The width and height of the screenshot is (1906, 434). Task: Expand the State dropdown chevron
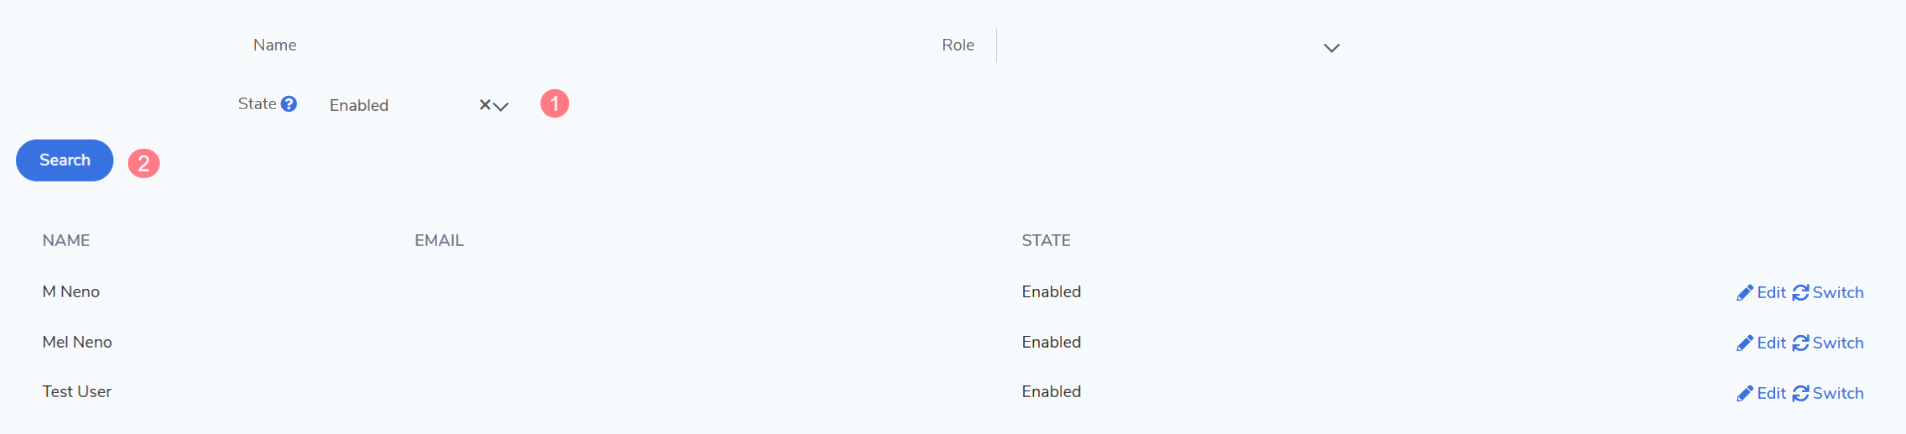[502, 106]
